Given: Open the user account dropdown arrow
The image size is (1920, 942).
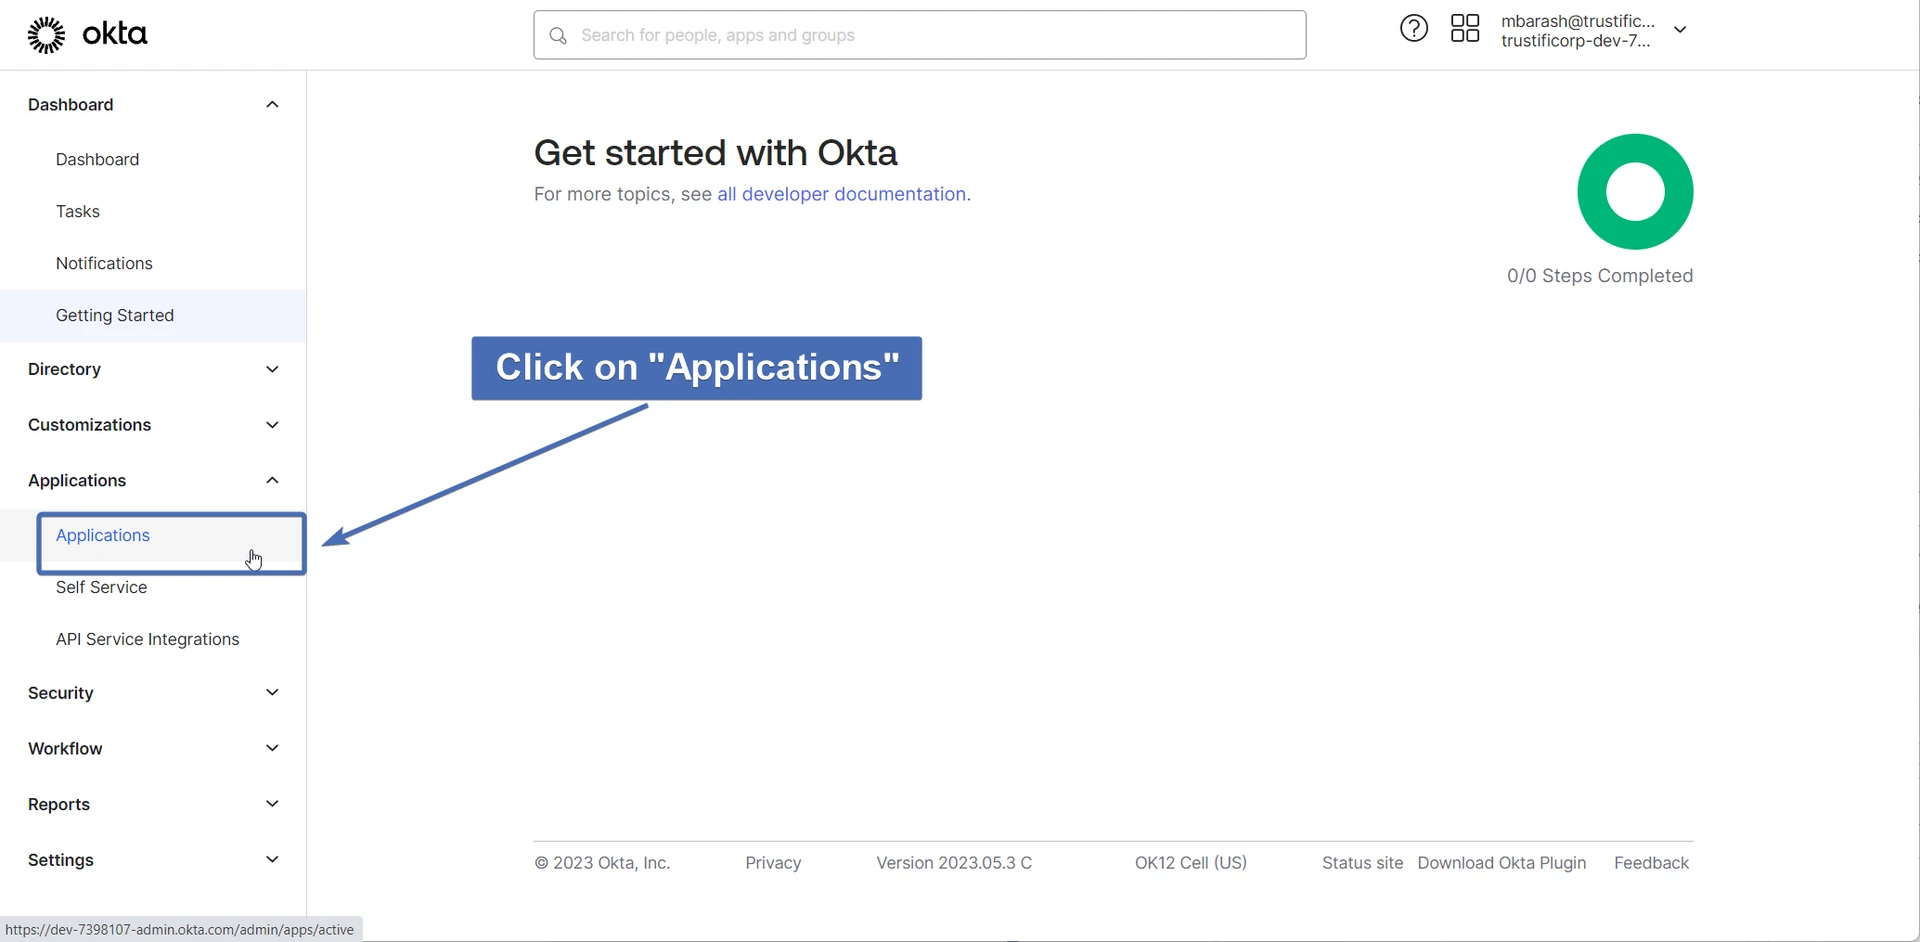Looking at the screenshot, I should (1680, 30).
